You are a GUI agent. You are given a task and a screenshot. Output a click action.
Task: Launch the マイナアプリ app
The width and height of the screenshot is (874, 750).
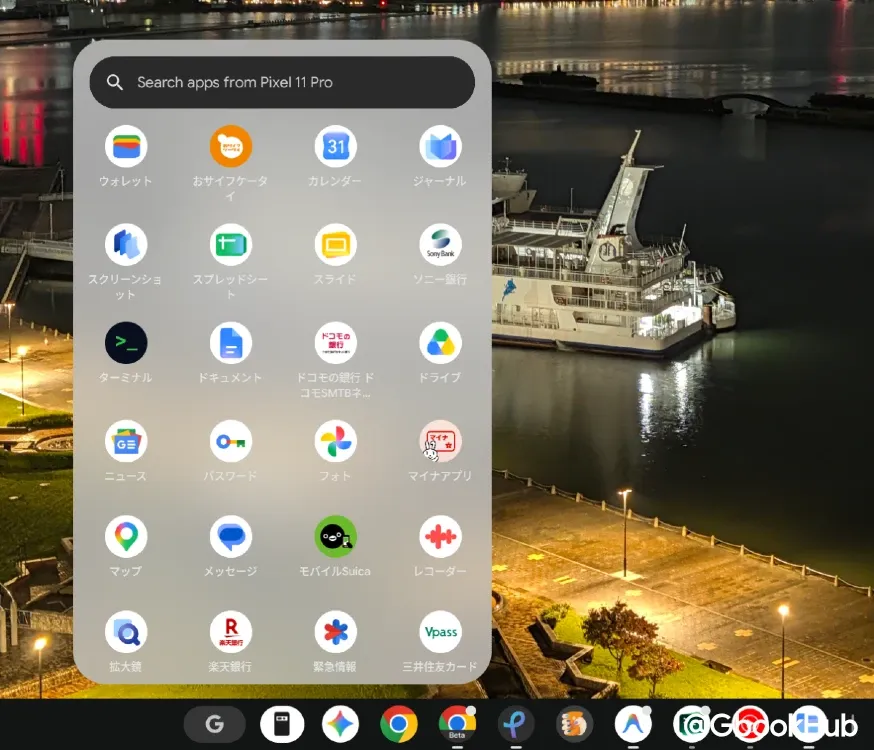440,441
